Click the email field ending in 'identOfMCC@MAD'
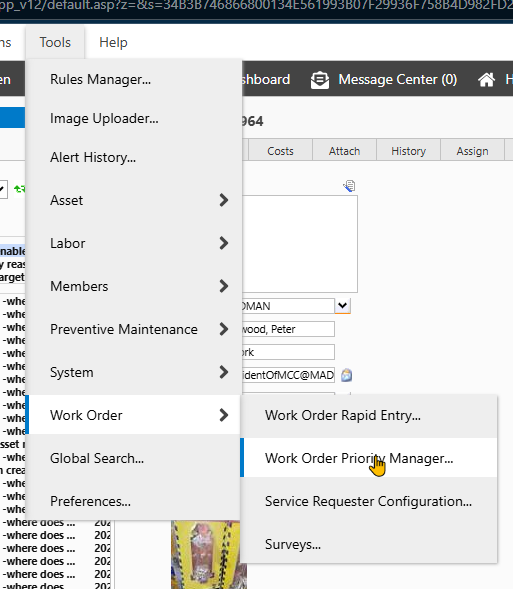This screenshot has height=589, width=513. click(288, 375)
